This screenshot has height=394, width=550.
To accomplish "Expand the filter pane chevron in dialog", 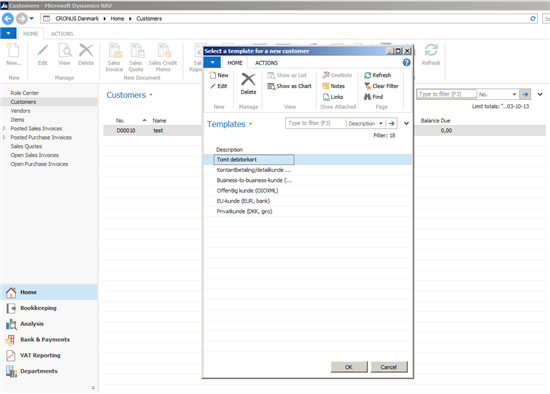I will coord(406,123).
